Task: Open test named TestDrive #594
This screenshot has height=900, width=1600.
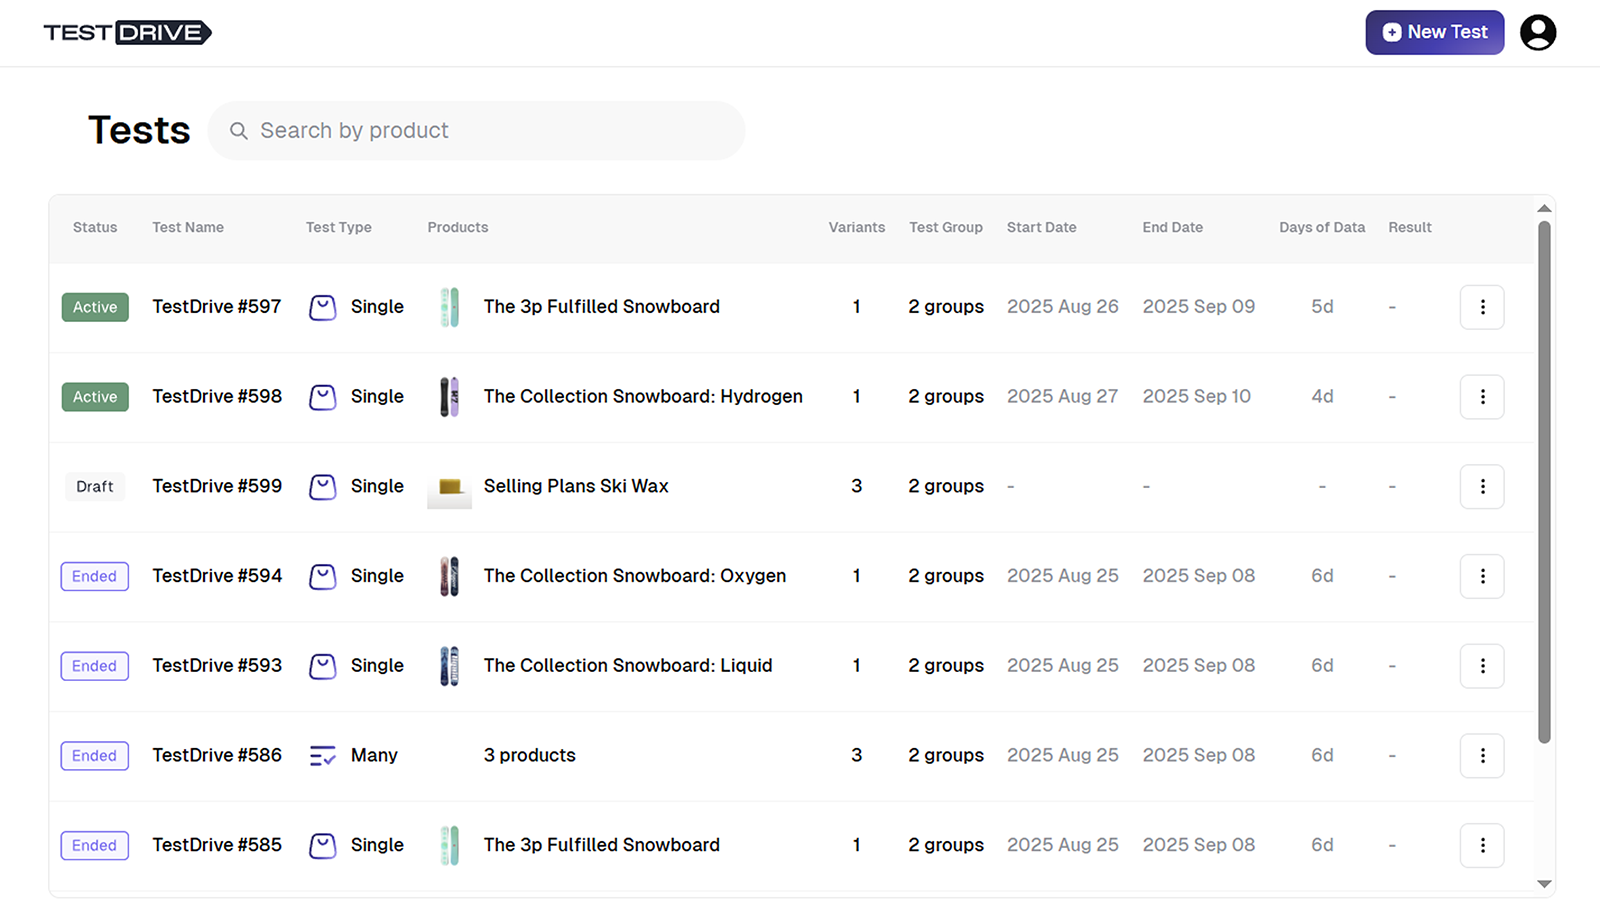Action: pos(217,576)
